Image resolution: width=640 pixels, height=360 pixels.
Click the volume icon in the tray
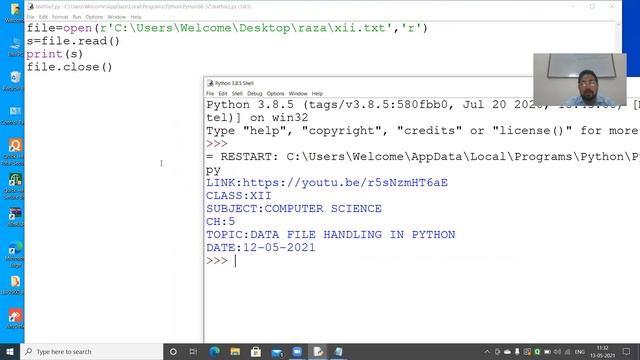557,351
